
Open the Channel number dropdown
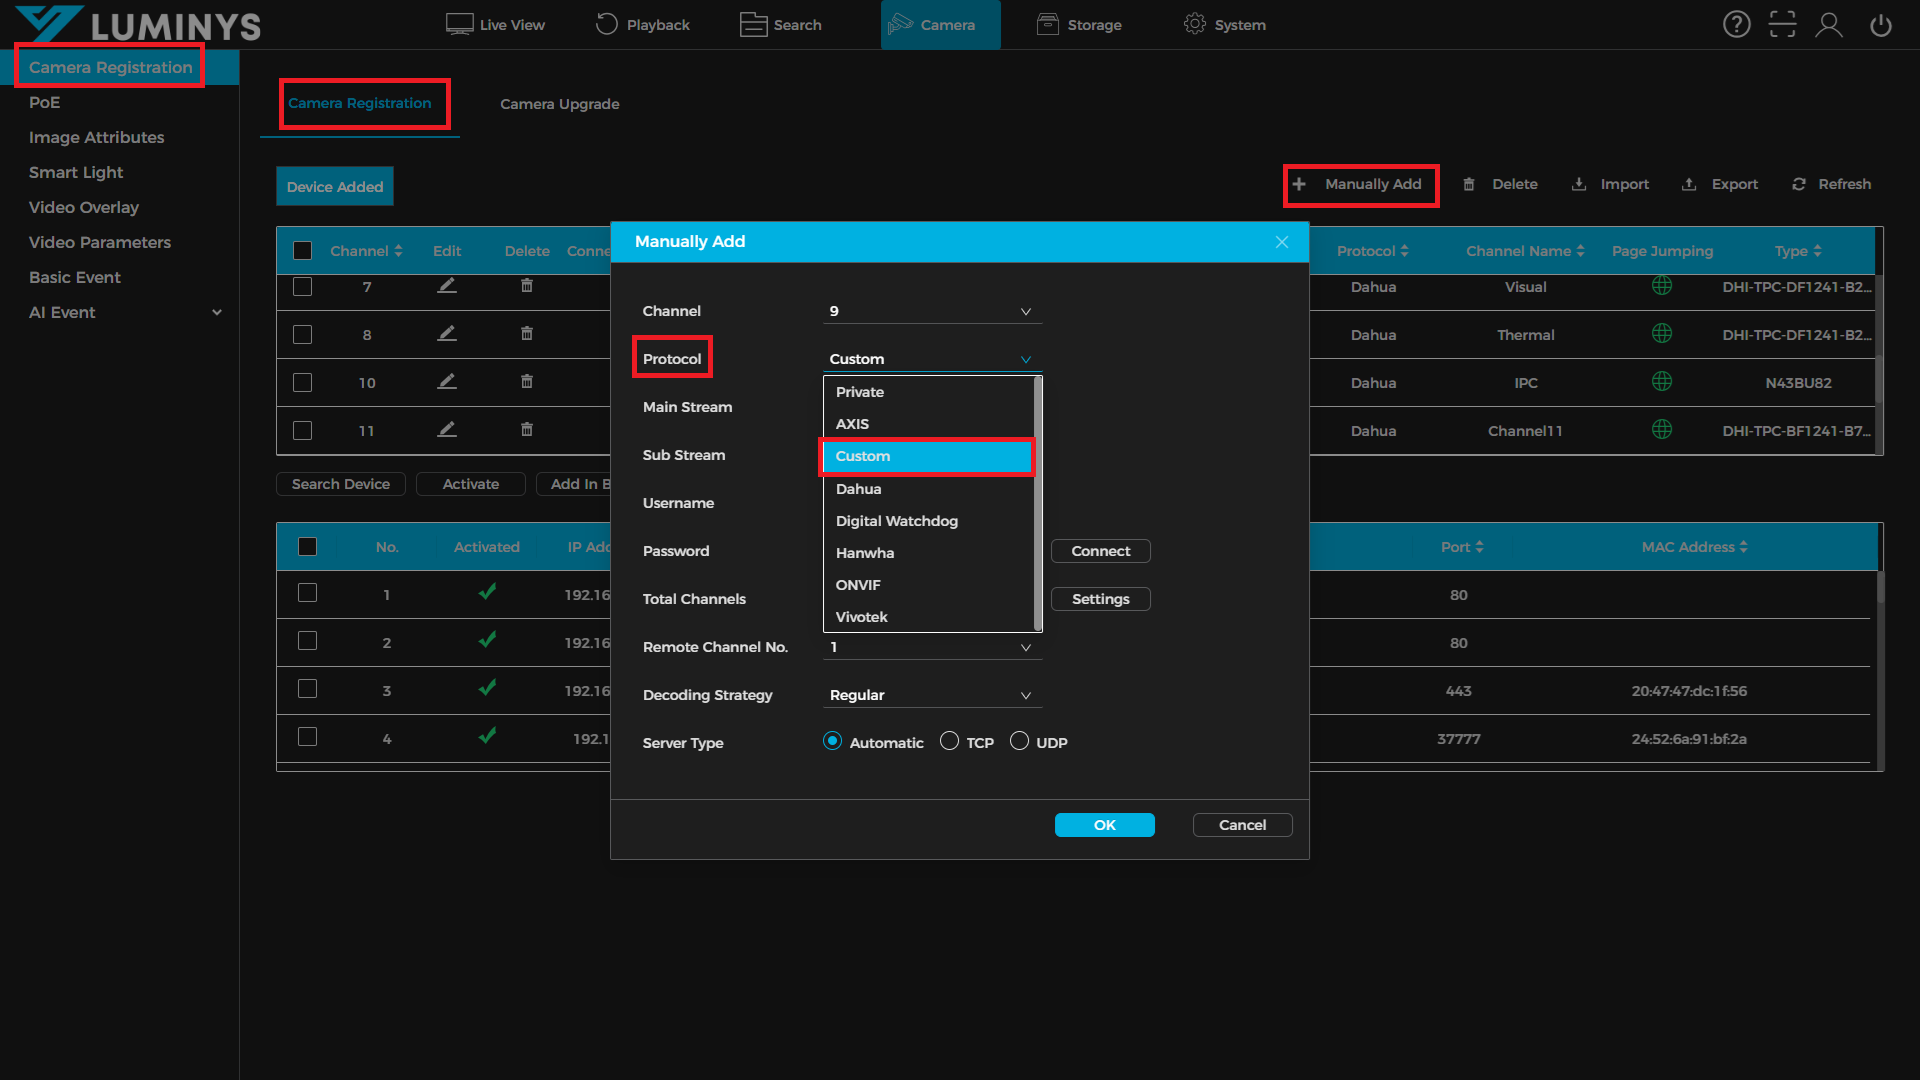(x=932, y=311)
